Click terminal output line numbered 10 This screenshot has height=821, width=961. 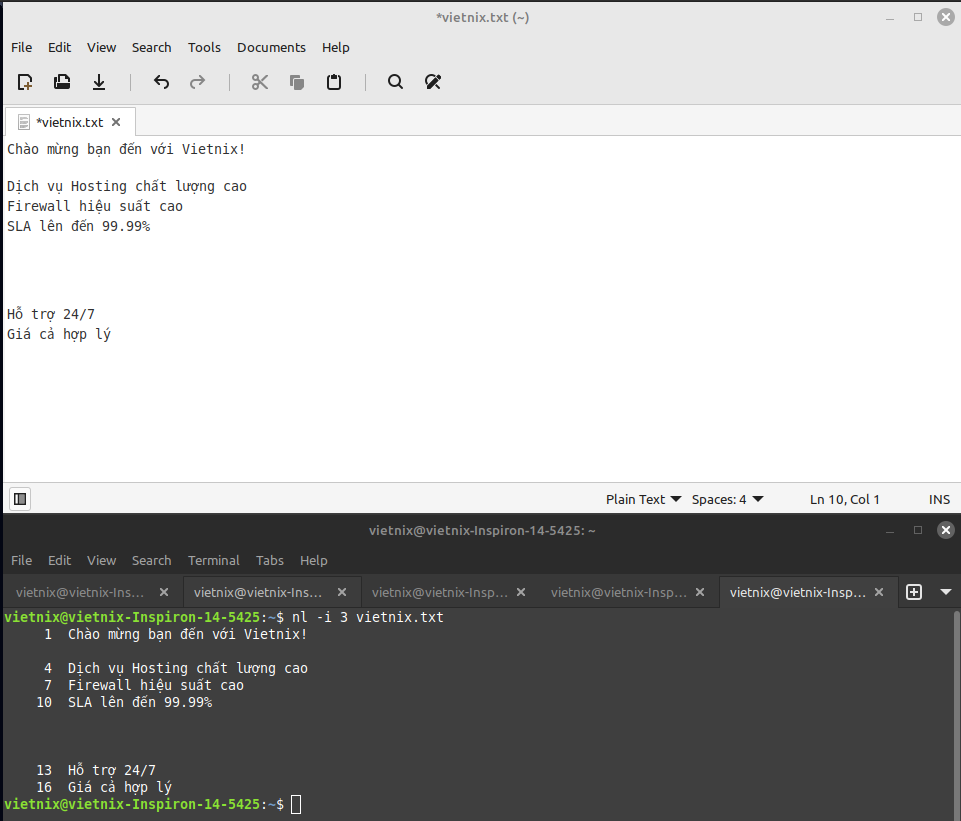124,702
